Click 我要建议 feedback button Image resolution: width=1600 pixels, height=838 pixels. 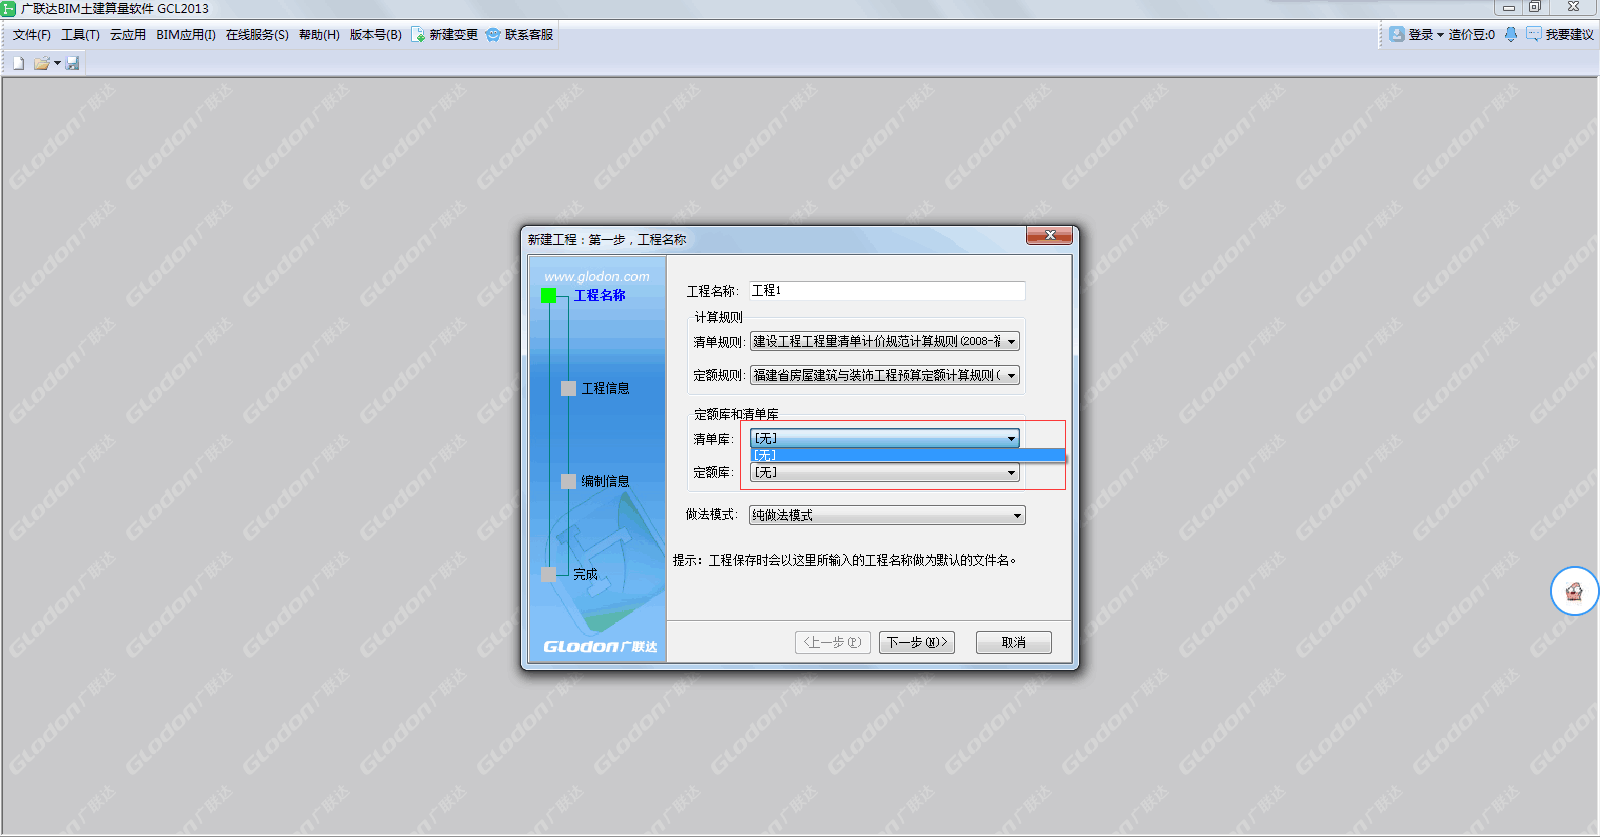click(x=1560, y=35)
